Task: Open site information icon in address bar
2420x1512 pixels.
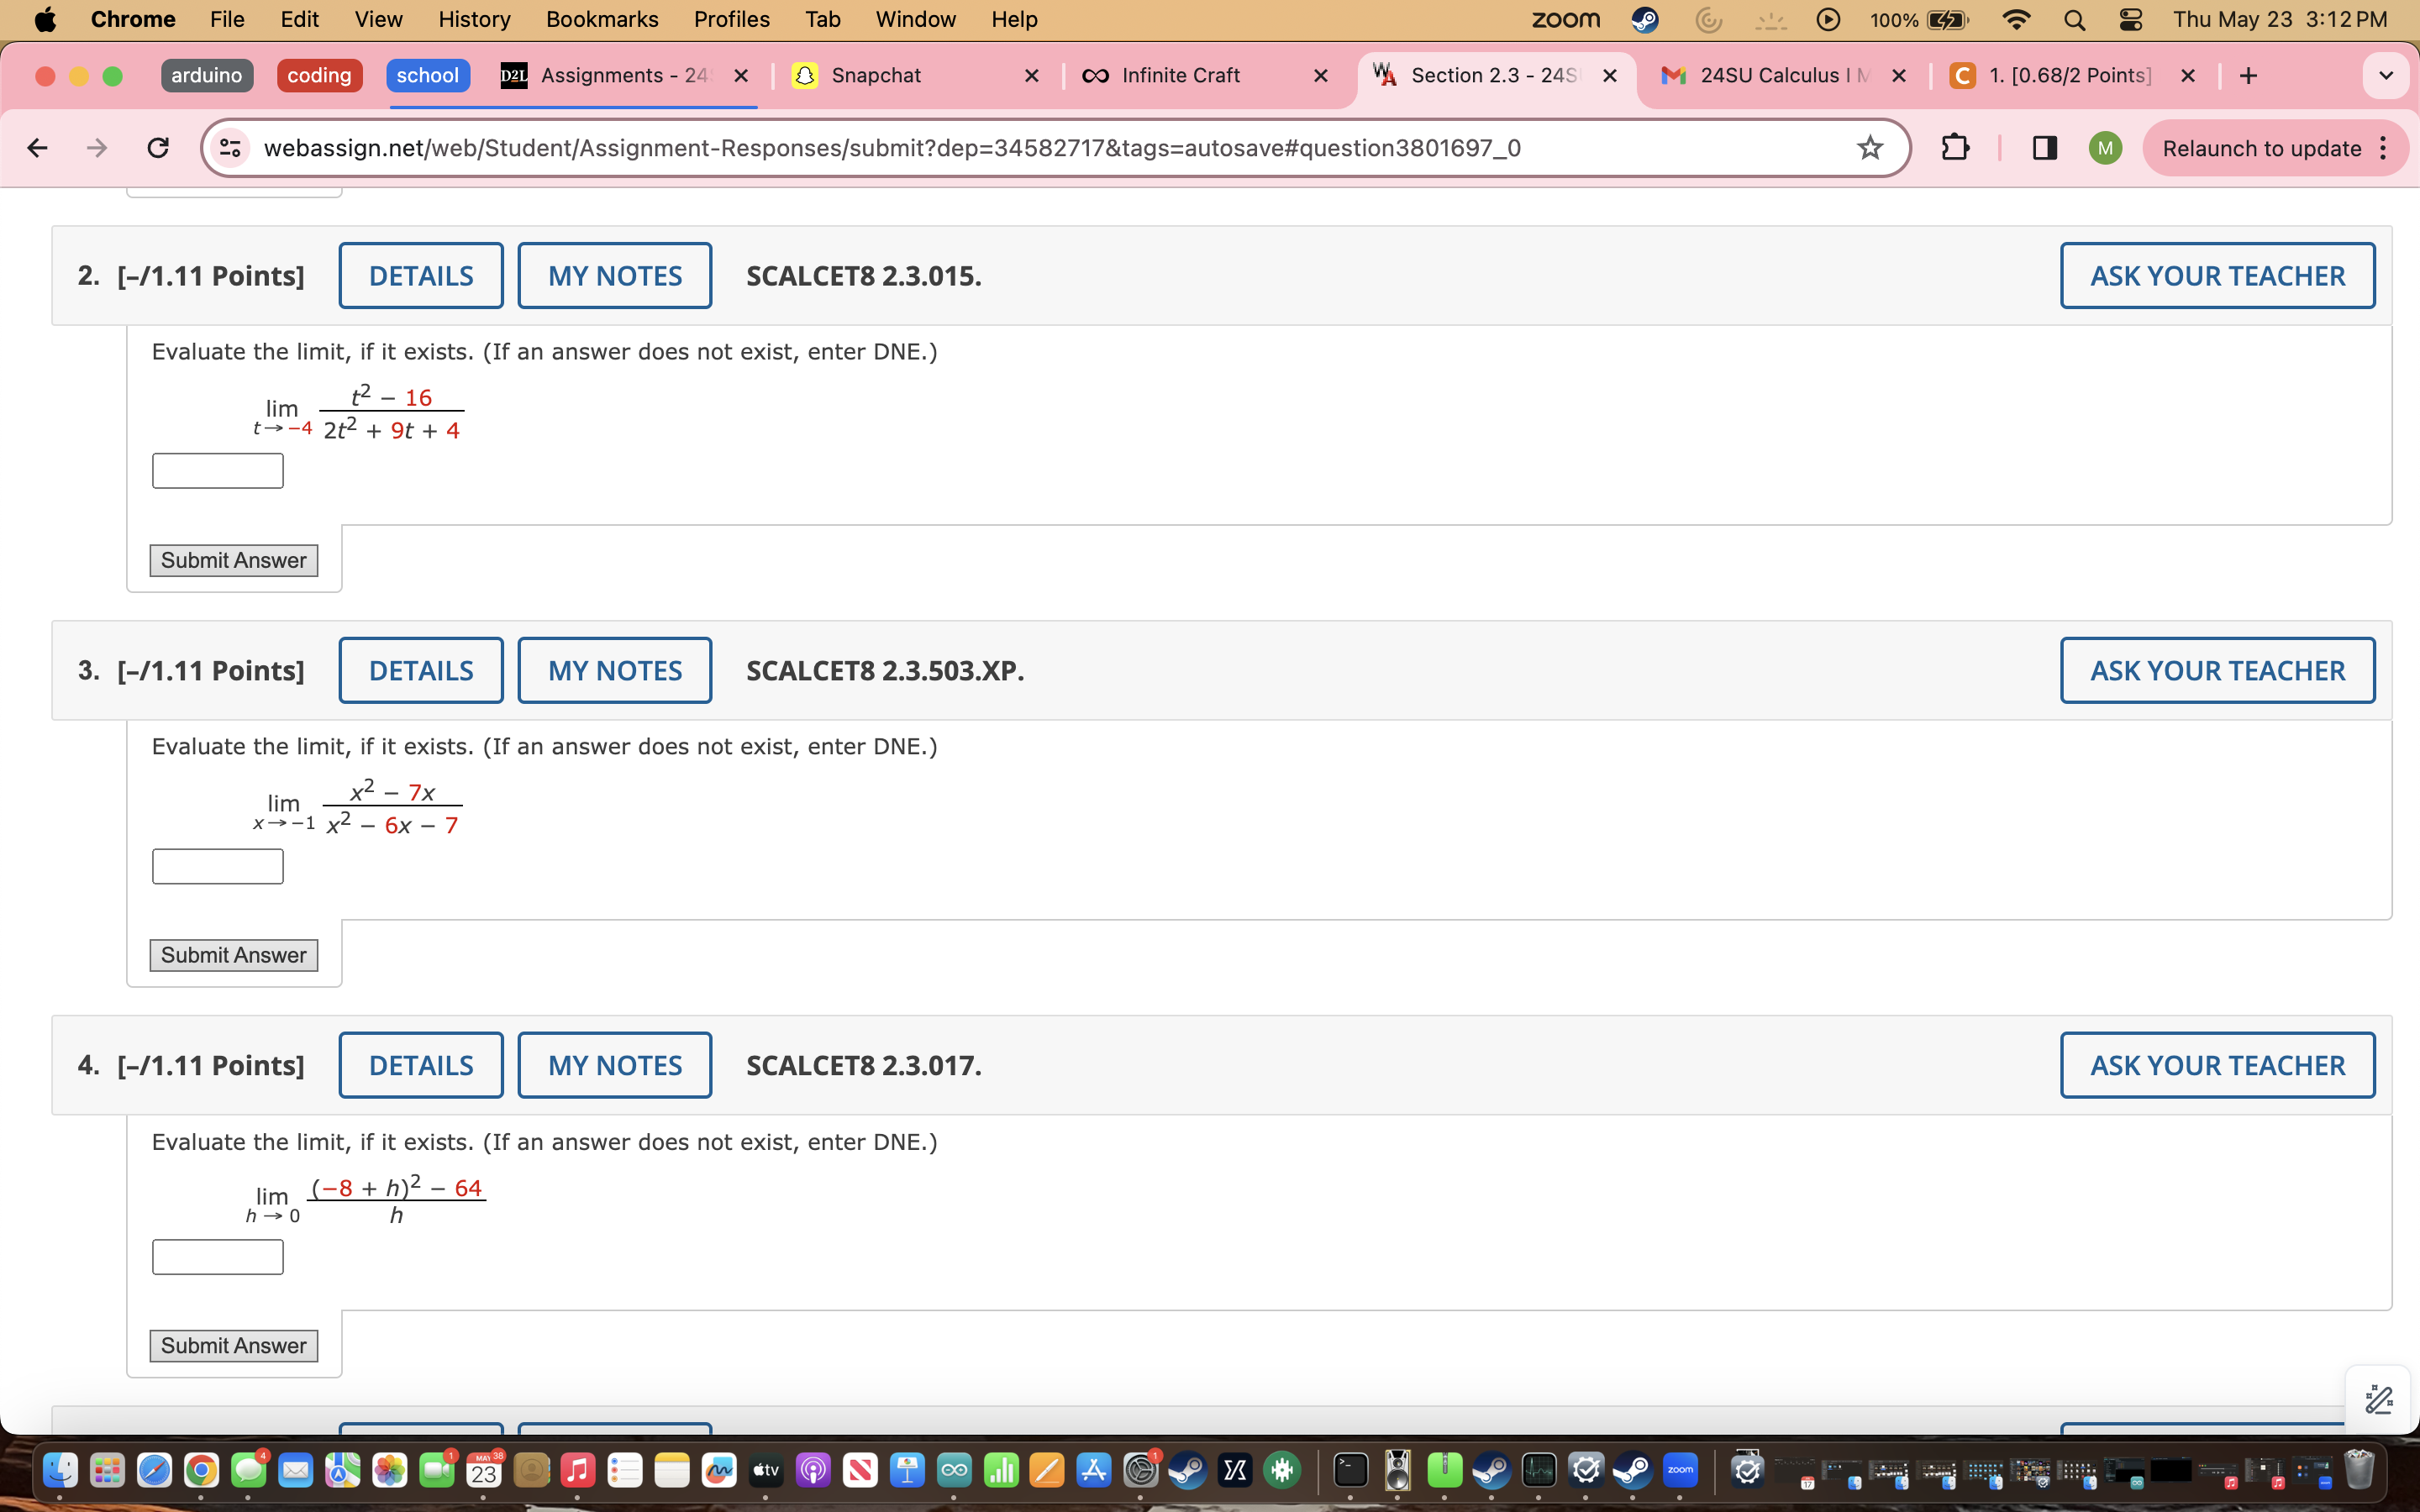Action: tap(230, 148)
